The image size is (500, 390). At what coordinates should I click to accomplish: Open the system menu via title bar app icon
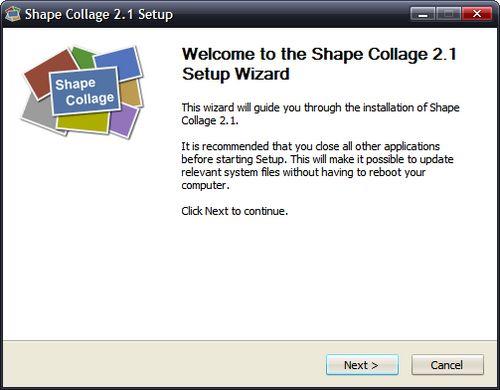(13, 14)
